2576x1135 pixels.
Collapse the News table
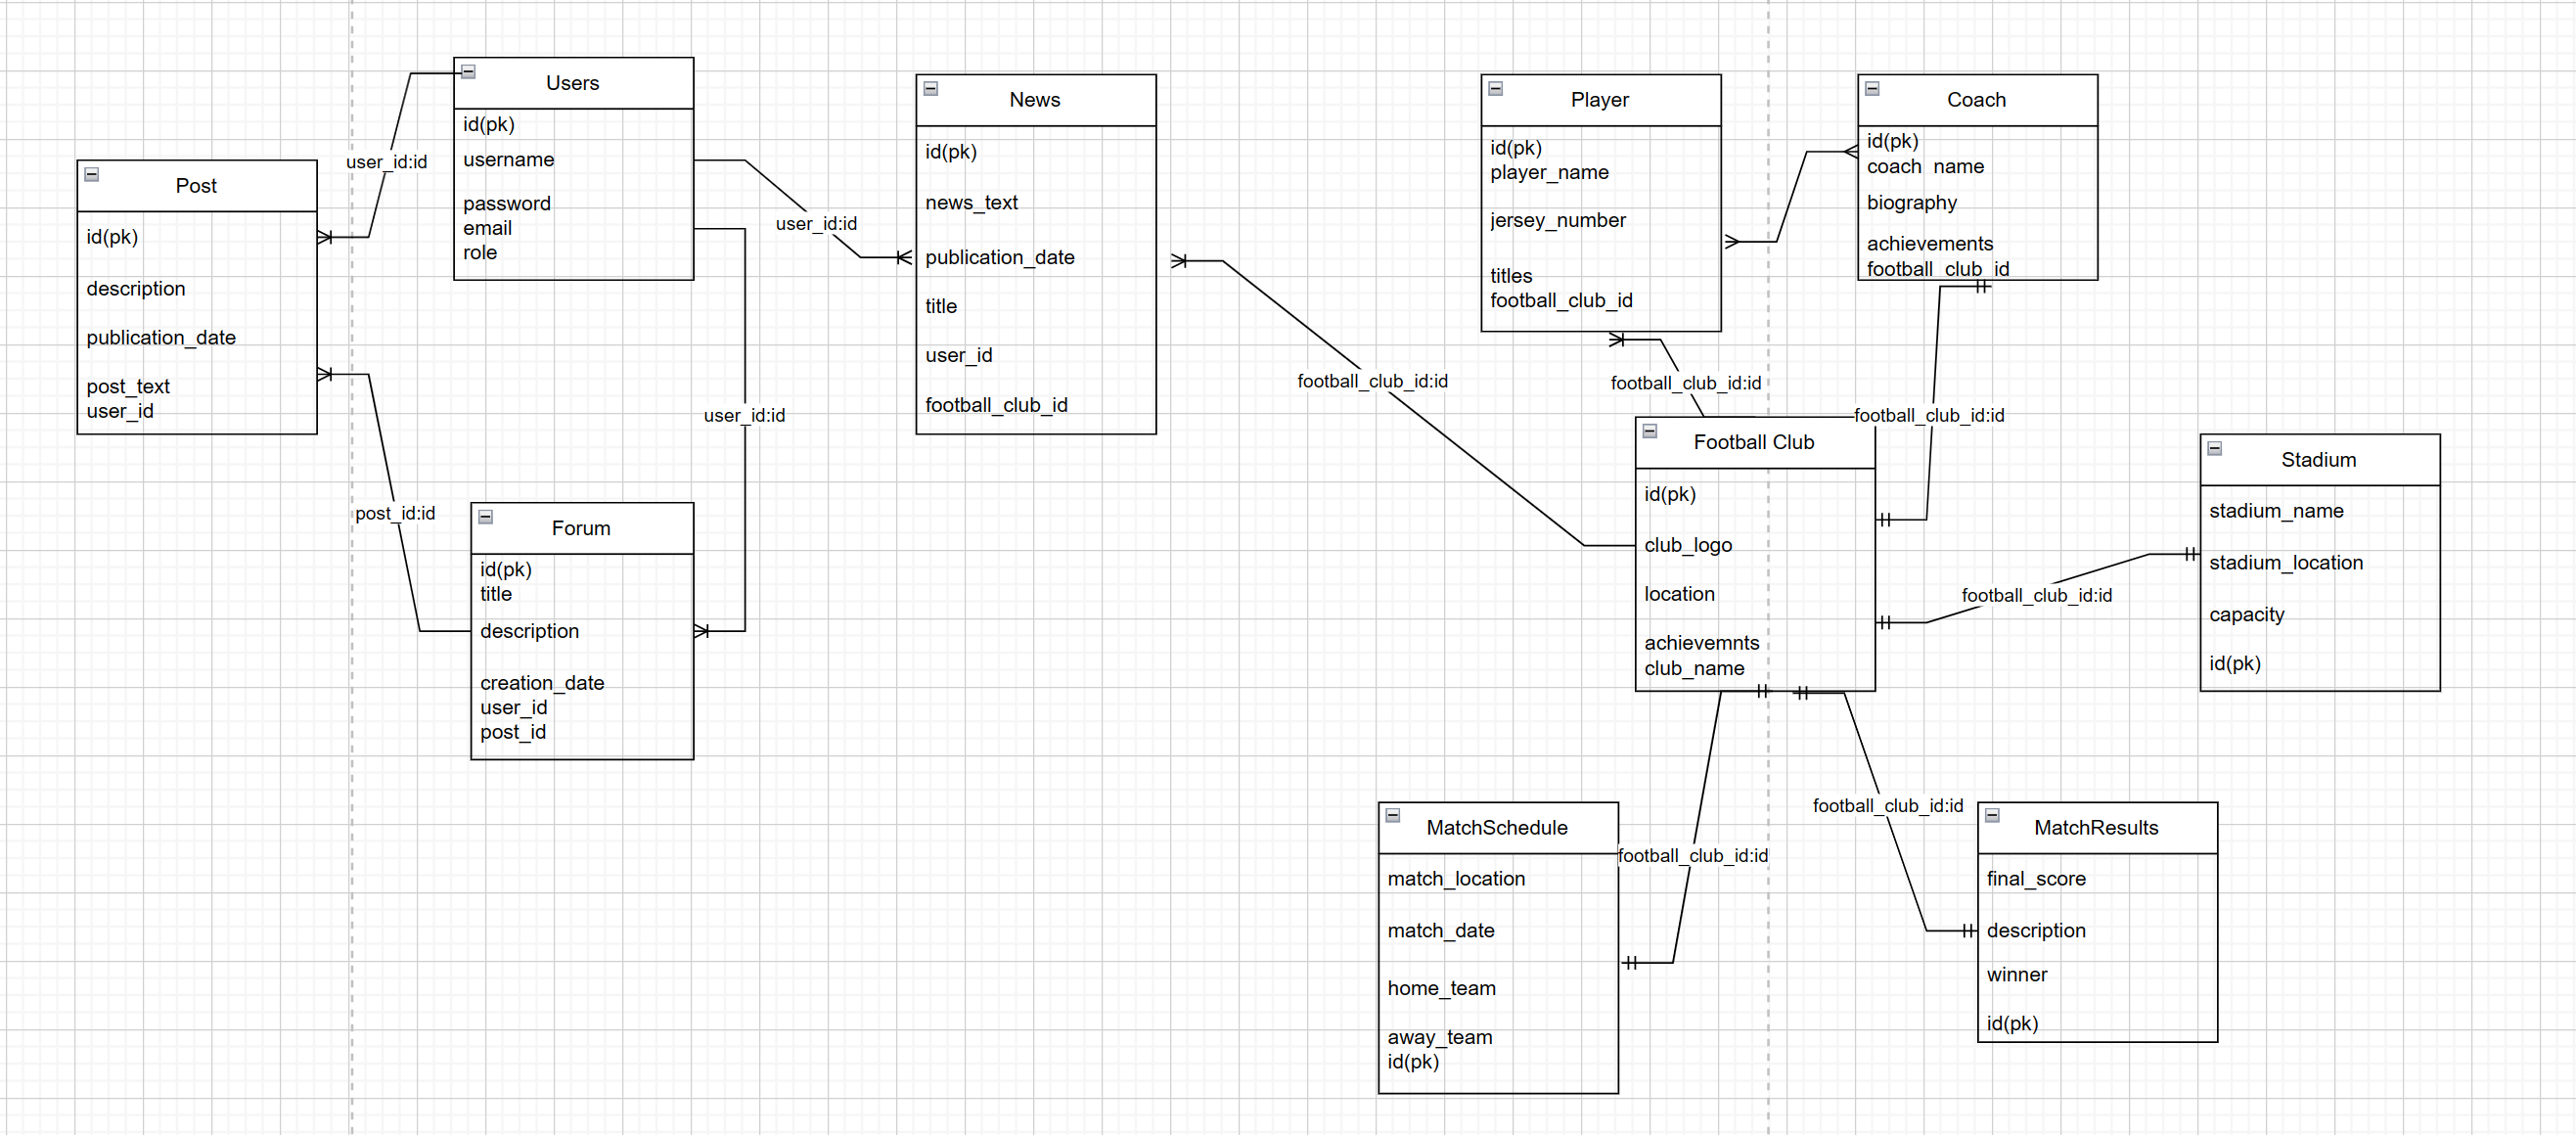930,89
